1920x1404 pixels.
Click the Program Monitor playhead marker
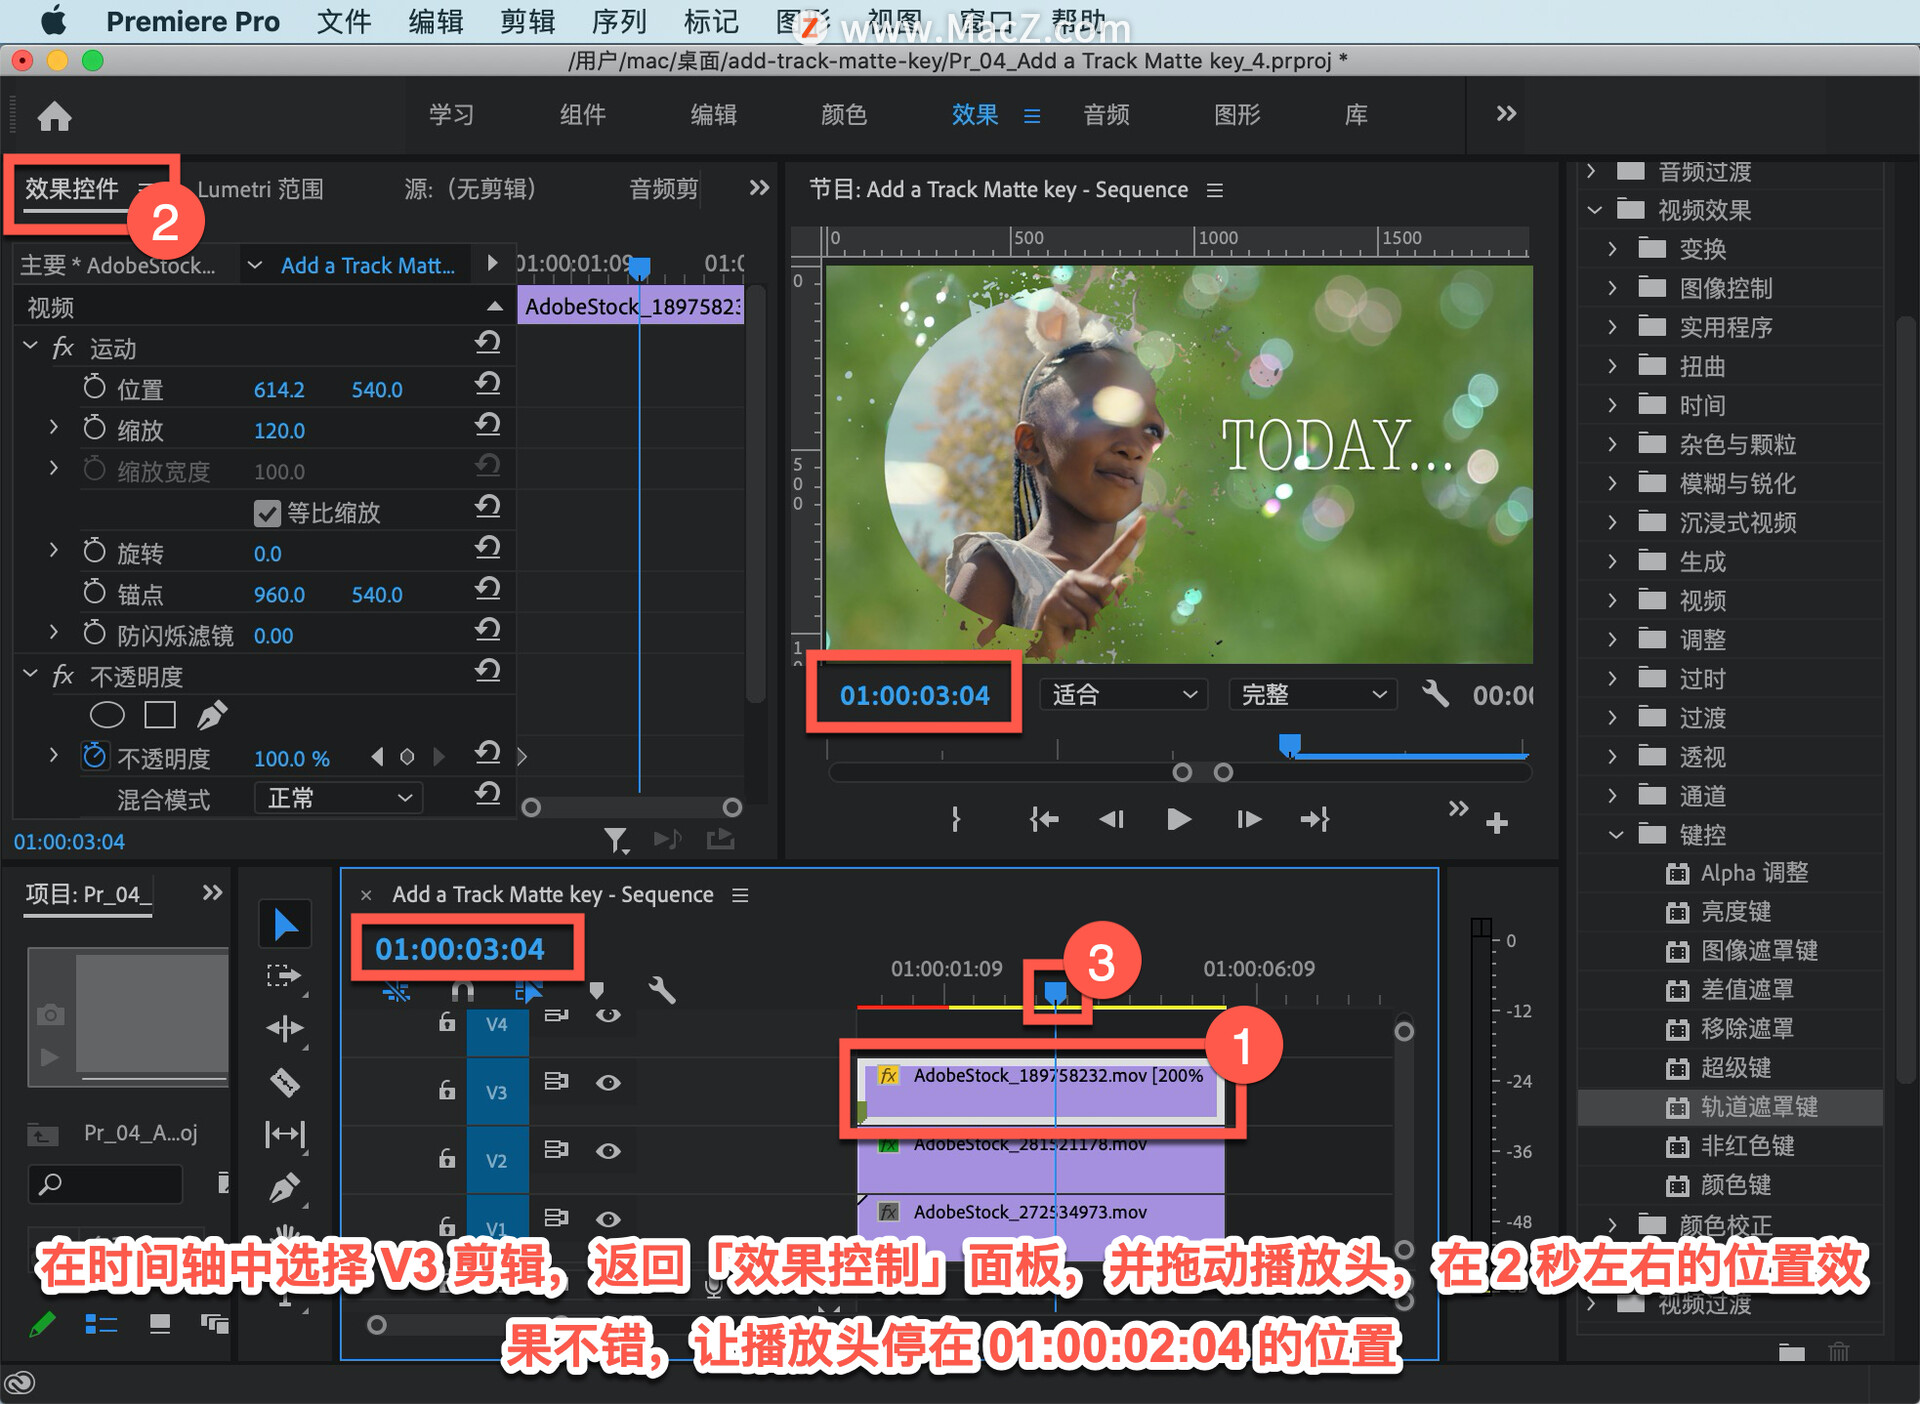(1290, 745)
